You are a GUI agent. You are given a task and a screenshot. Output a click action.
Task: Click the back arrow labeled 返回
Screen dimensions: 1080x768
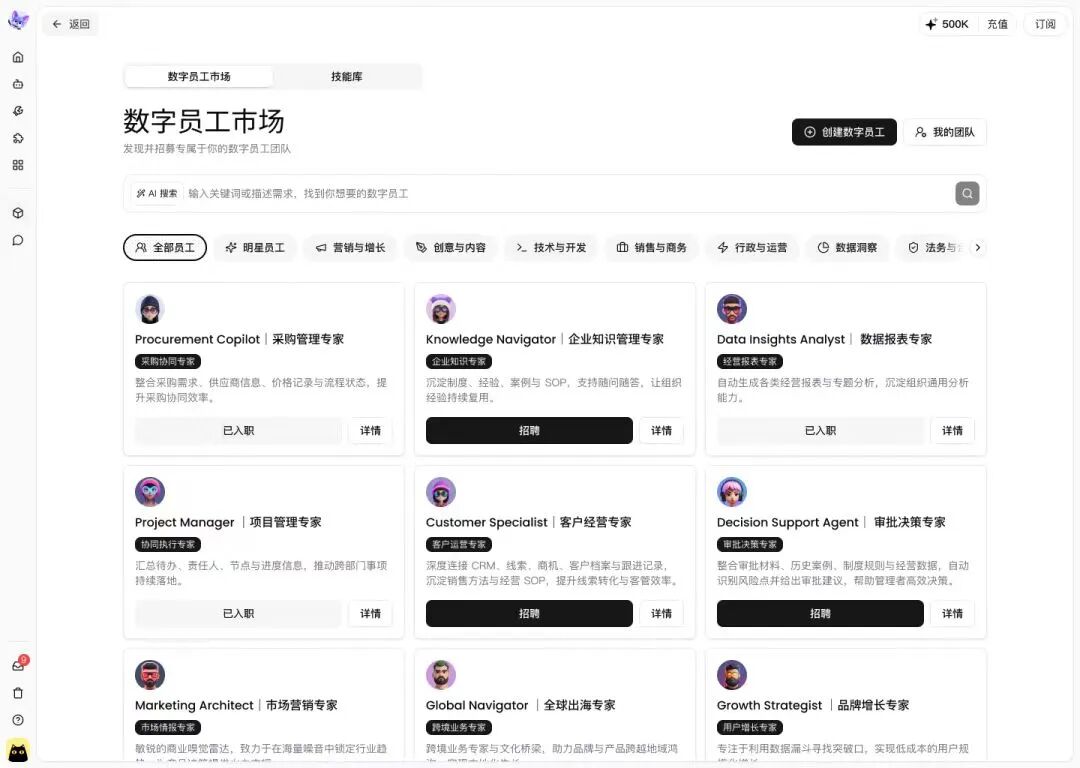pyautogui.click(x=70, y=23)
